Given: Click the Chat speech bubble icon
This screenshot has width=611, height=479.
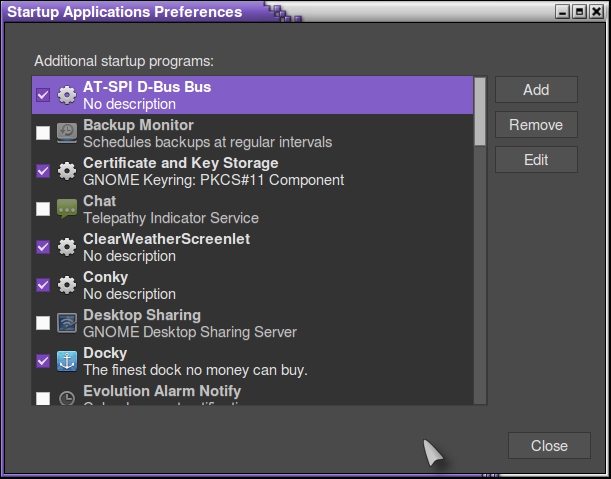Looking at the screenshot, I should tap(67, 209).
